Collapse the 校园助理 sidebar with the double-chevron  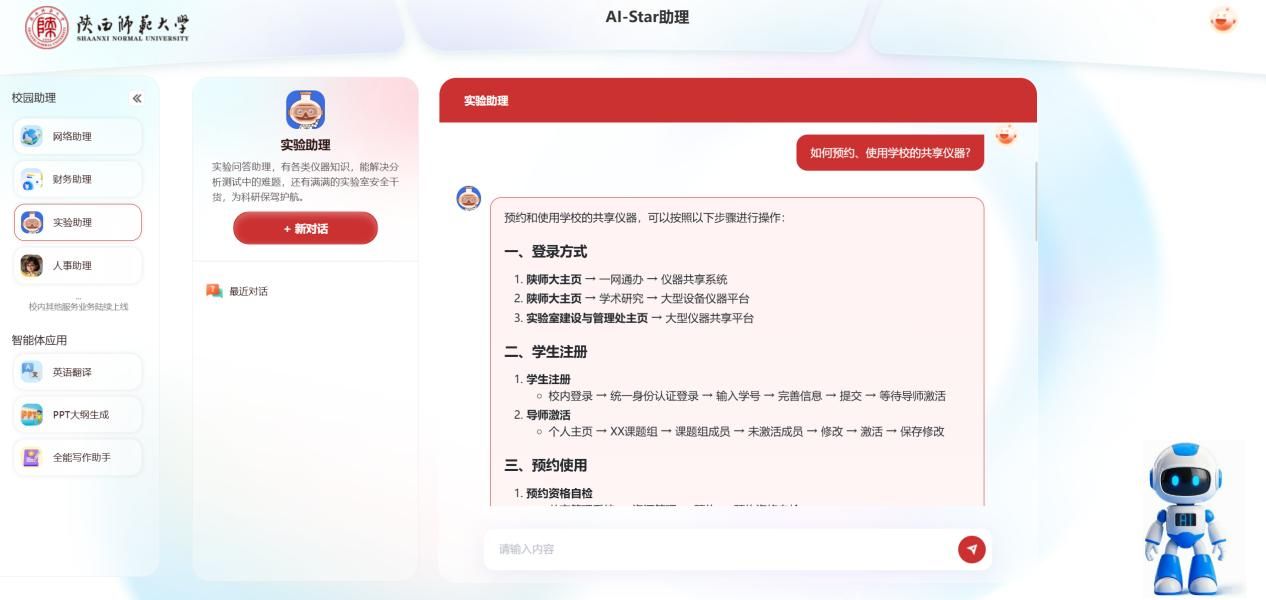click(x=137, y=98)
